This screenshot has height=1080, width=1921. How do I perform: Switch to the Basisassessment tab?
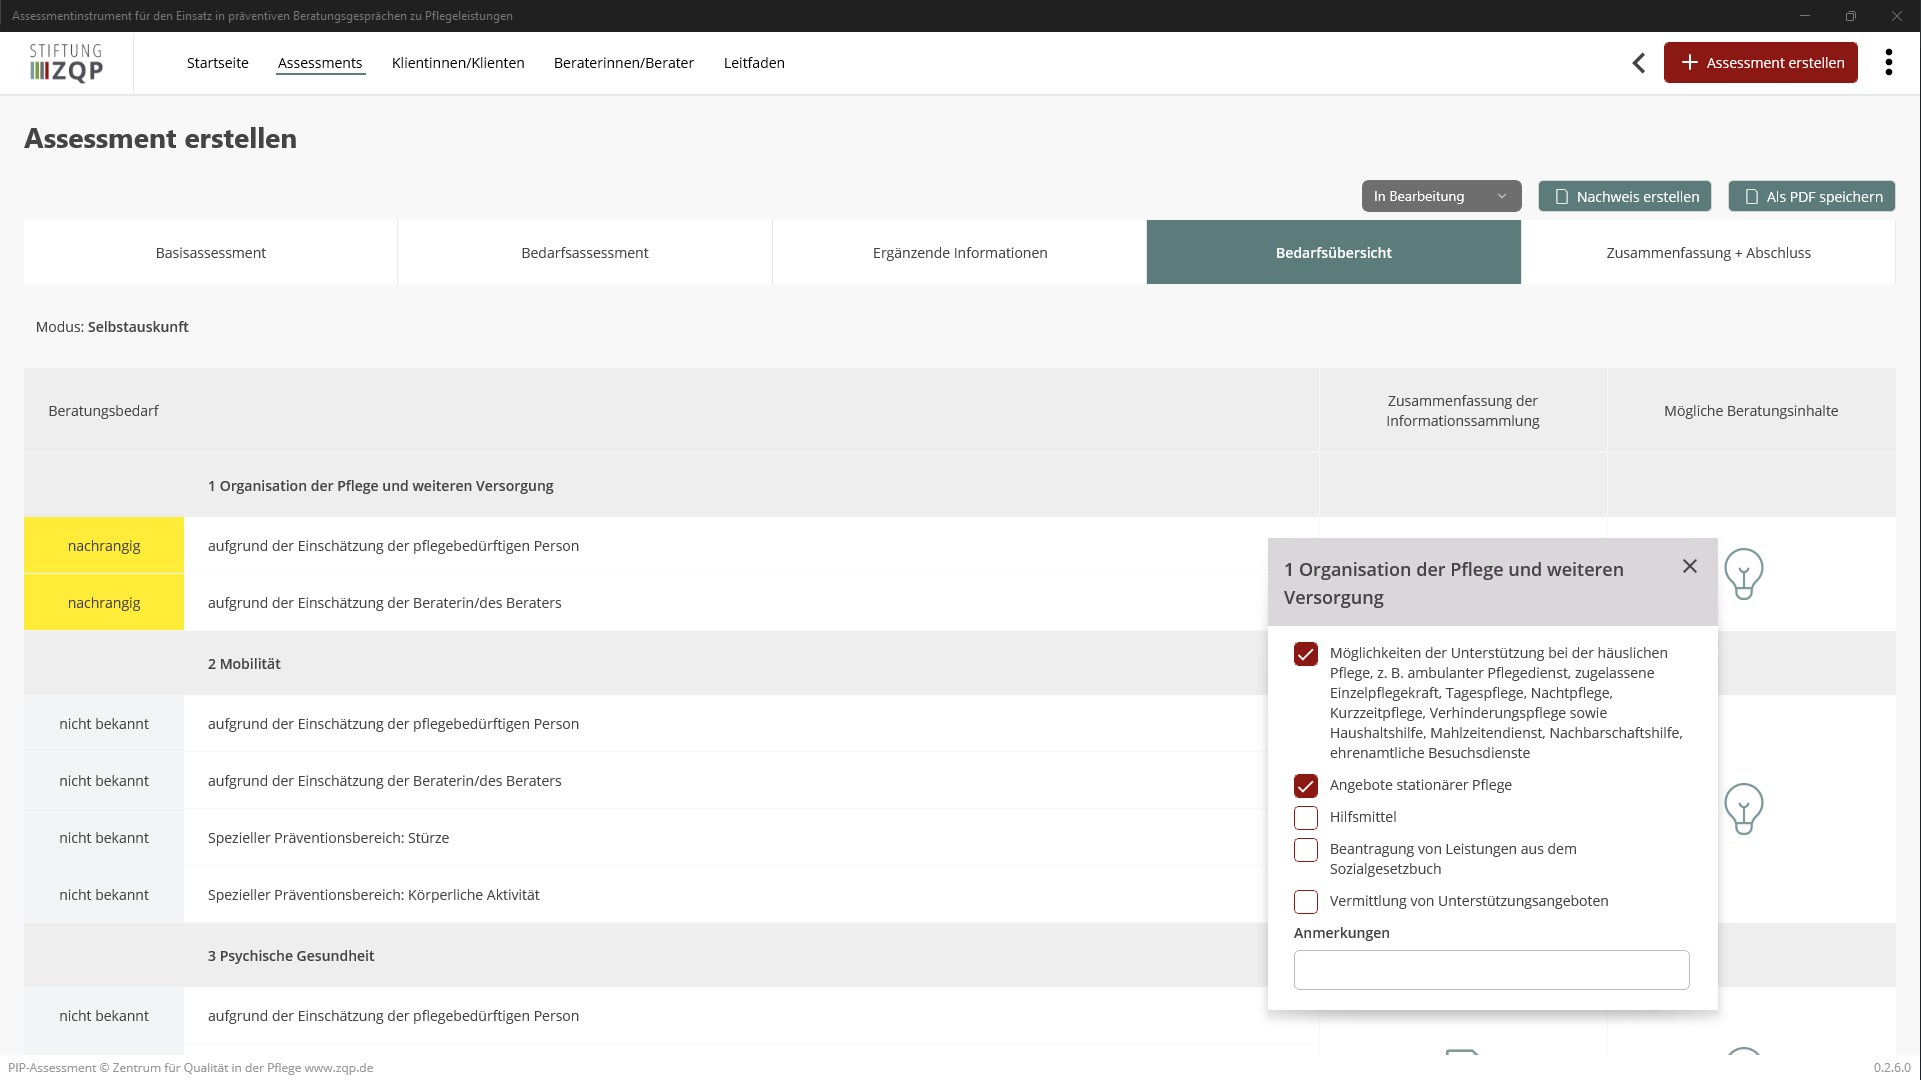pos(210,253)
